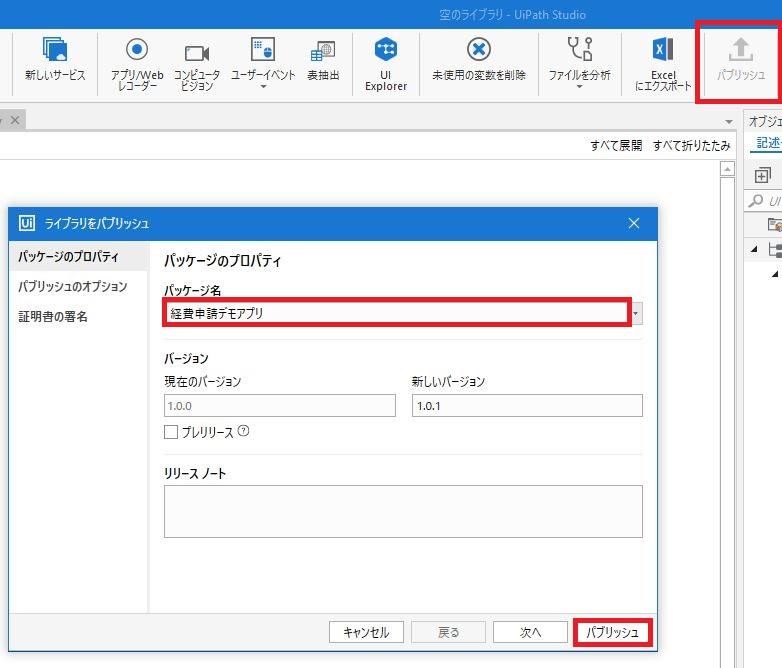Close the ライブラリをパブリッシュ dialog

(x=633, y=223)
